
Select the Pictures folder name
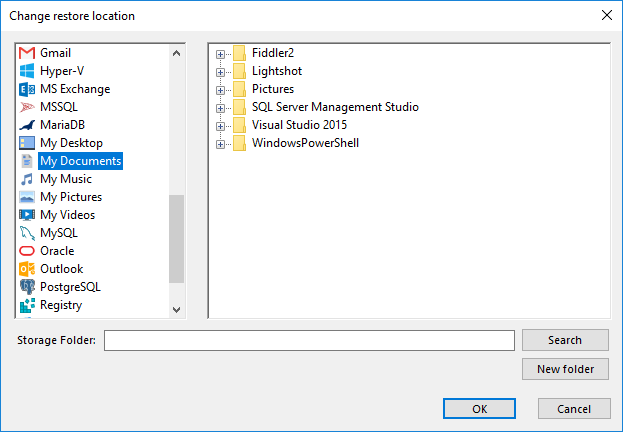273,89
